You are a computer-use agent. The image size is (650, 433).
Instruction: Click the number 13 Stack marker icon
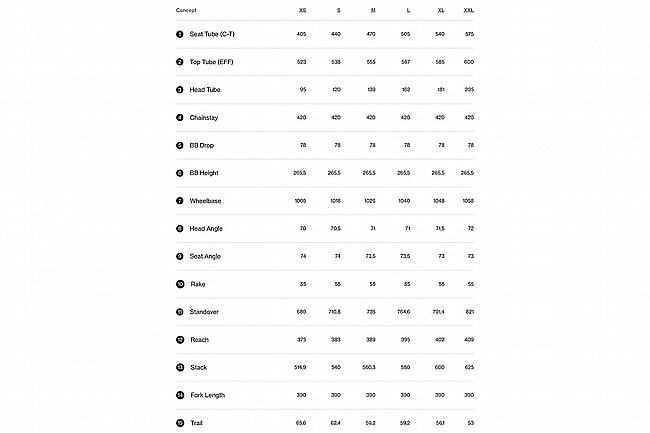pos(180,367)
